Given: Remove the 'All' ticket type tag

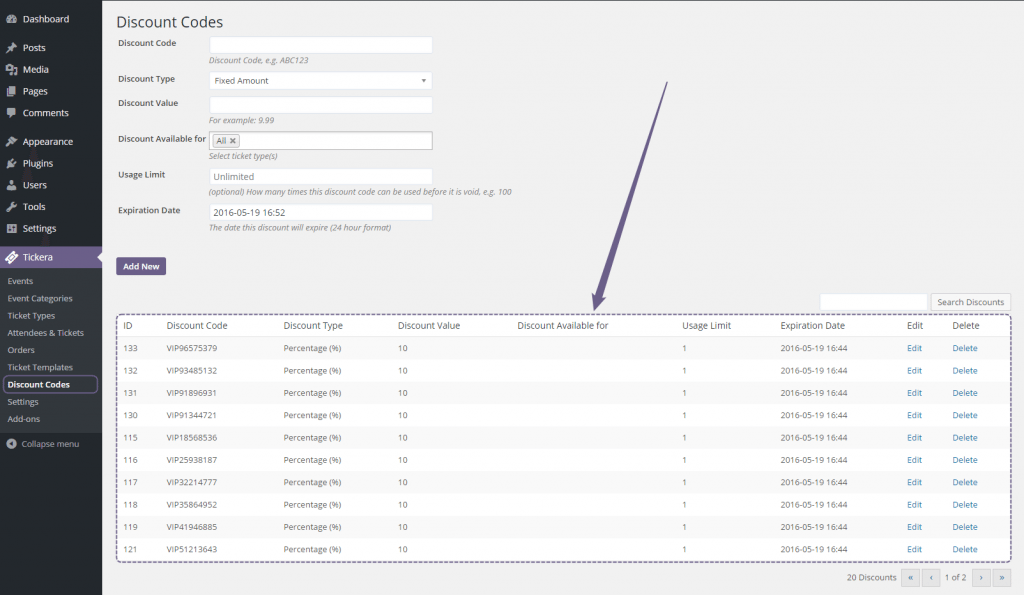Looking at the screenshot, I should click(x=232, y=141).
